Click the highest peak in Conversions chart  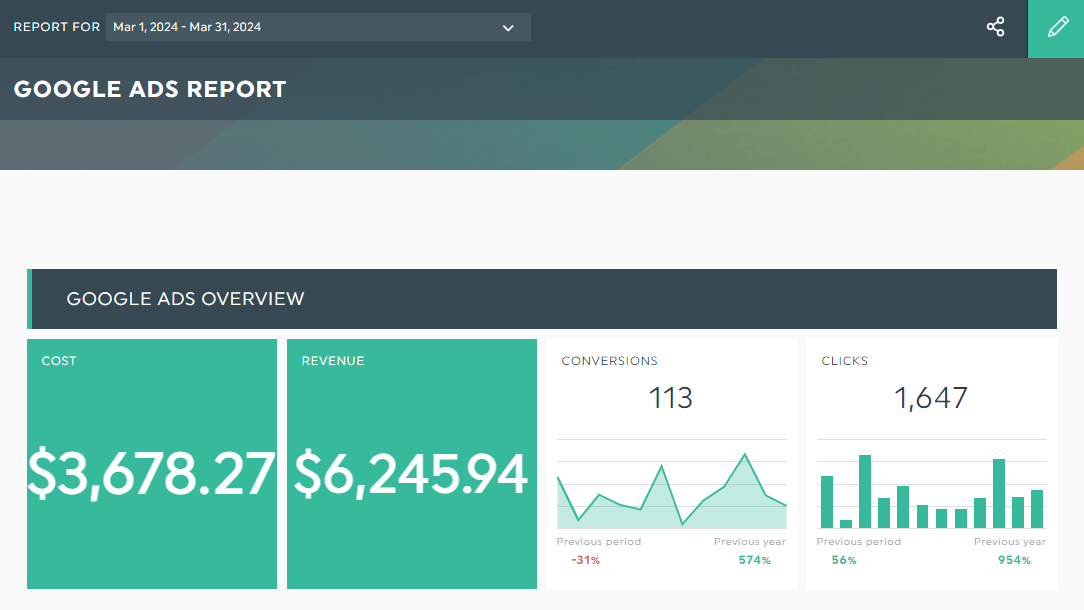(x=745, y=454)
